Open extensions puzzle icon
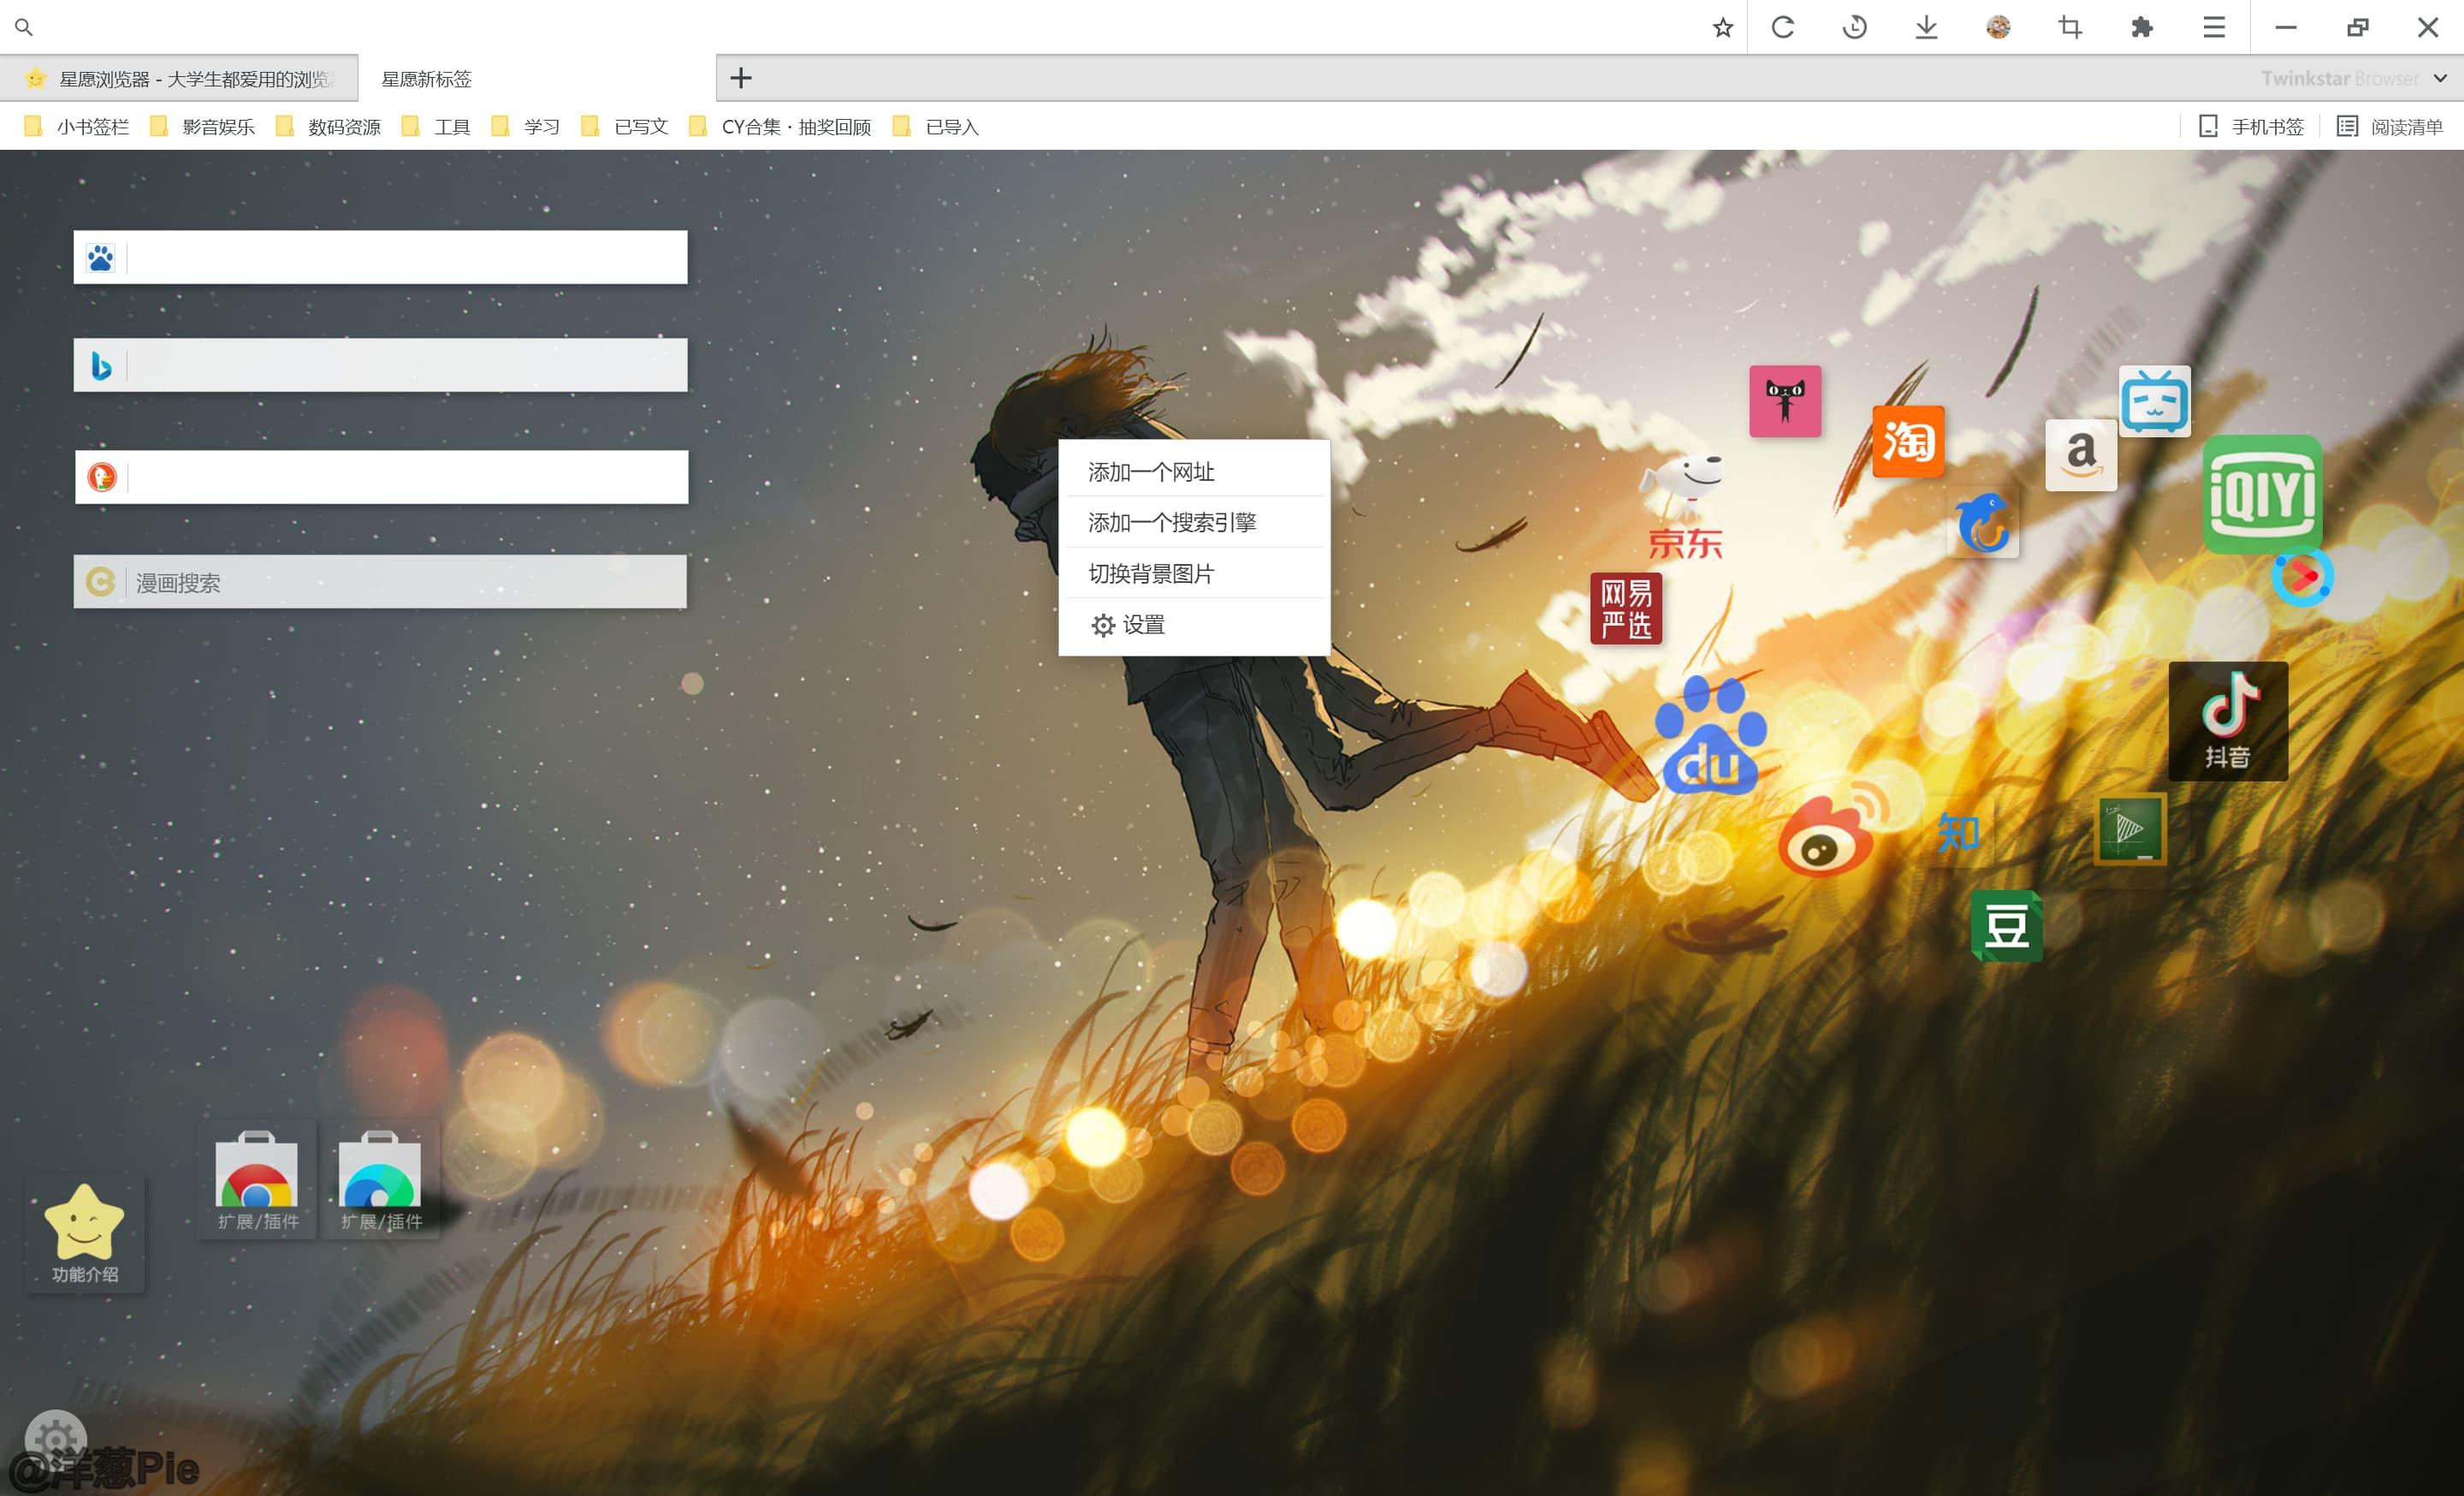Image resolution: width=2464 pixels, height=1496 pixels. pos(2141,27)
